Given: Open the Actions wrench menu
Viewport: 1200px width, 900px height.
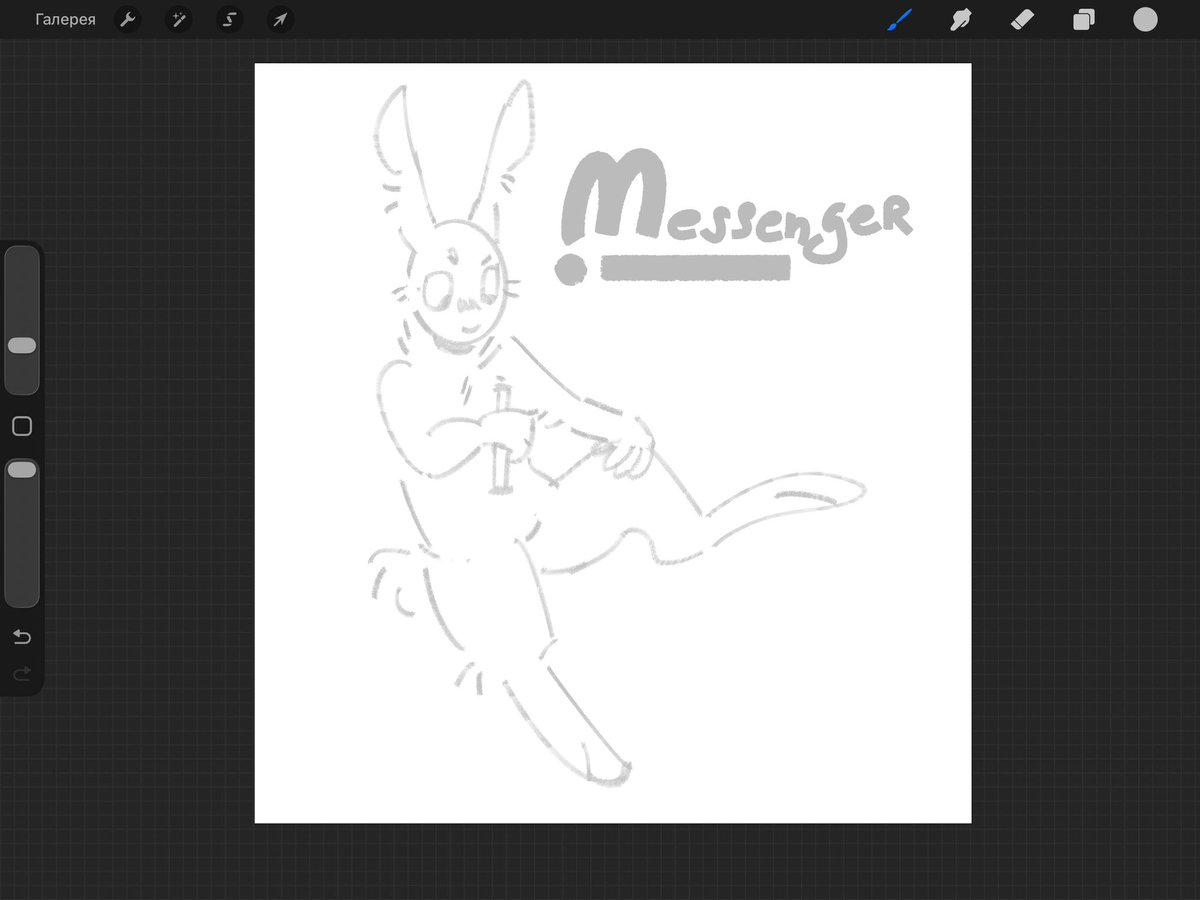Looking at the screenshot, I should 127,20.
